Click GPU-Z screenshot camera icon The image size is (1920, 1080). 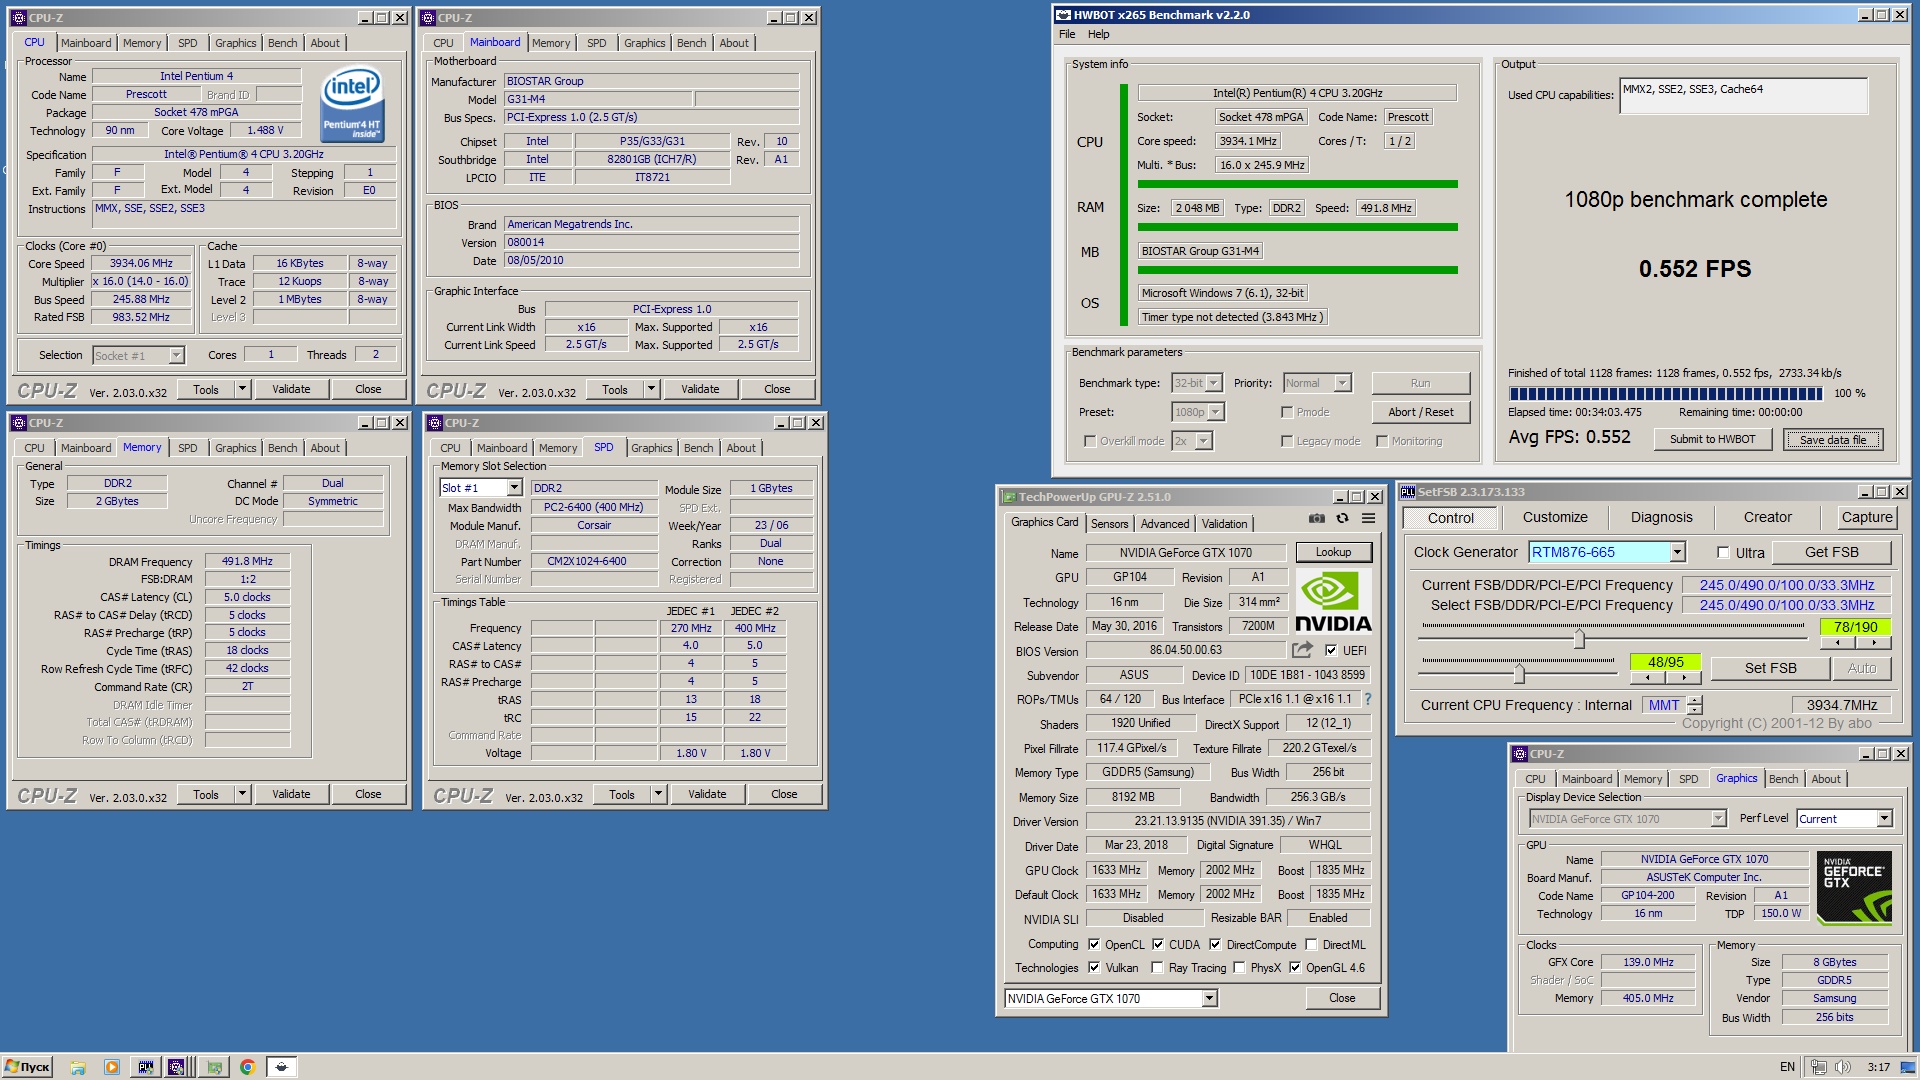(x=1316, y=518)
